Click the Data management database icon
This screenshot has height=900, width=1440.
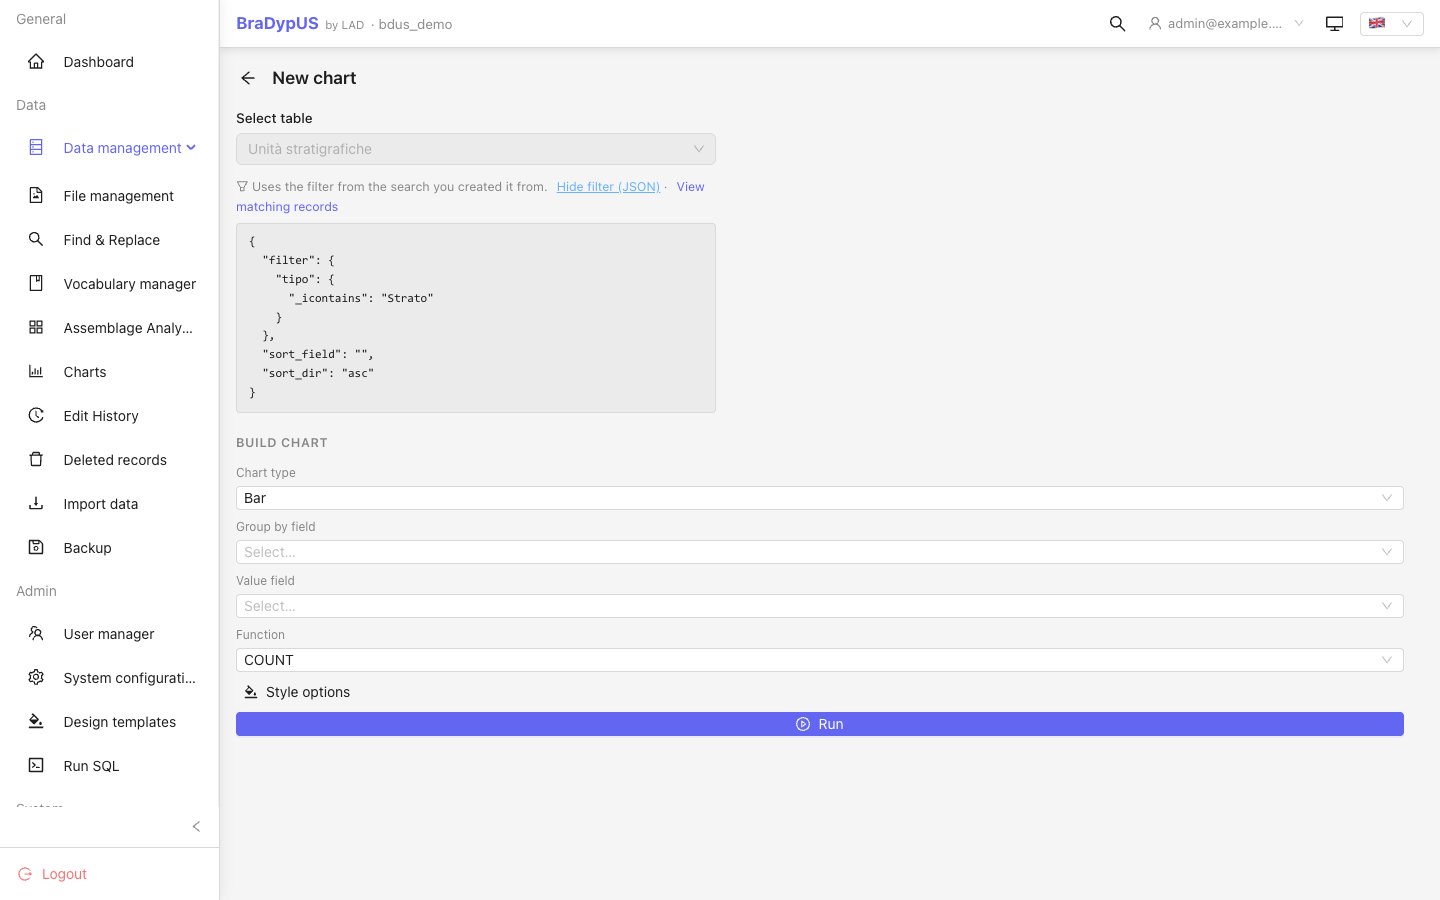(x=36, y=148)
